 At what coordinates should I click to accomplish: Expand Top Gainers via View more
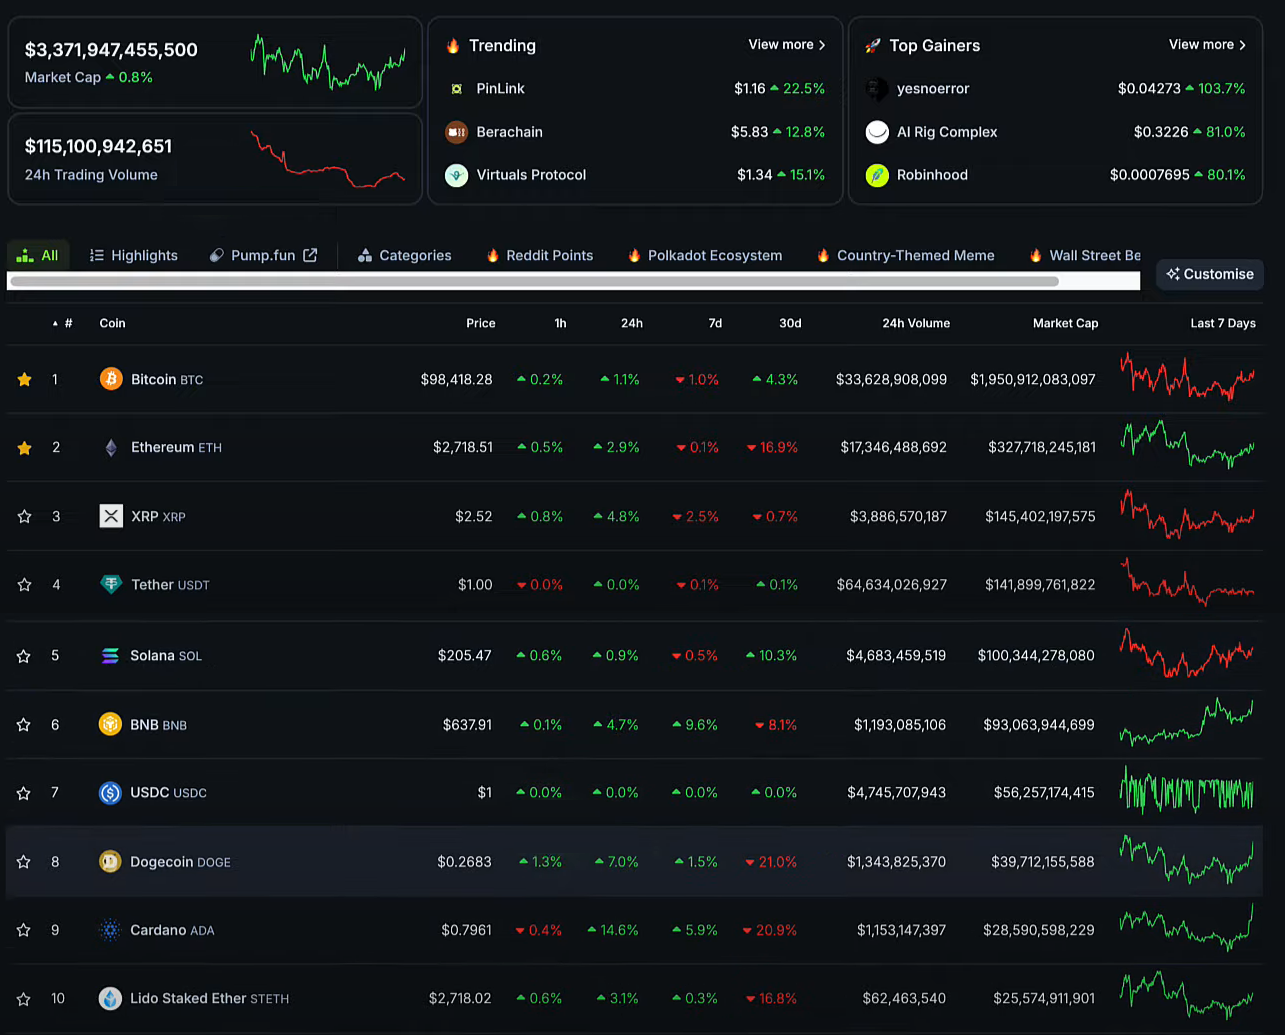[x=1206, y=45]
